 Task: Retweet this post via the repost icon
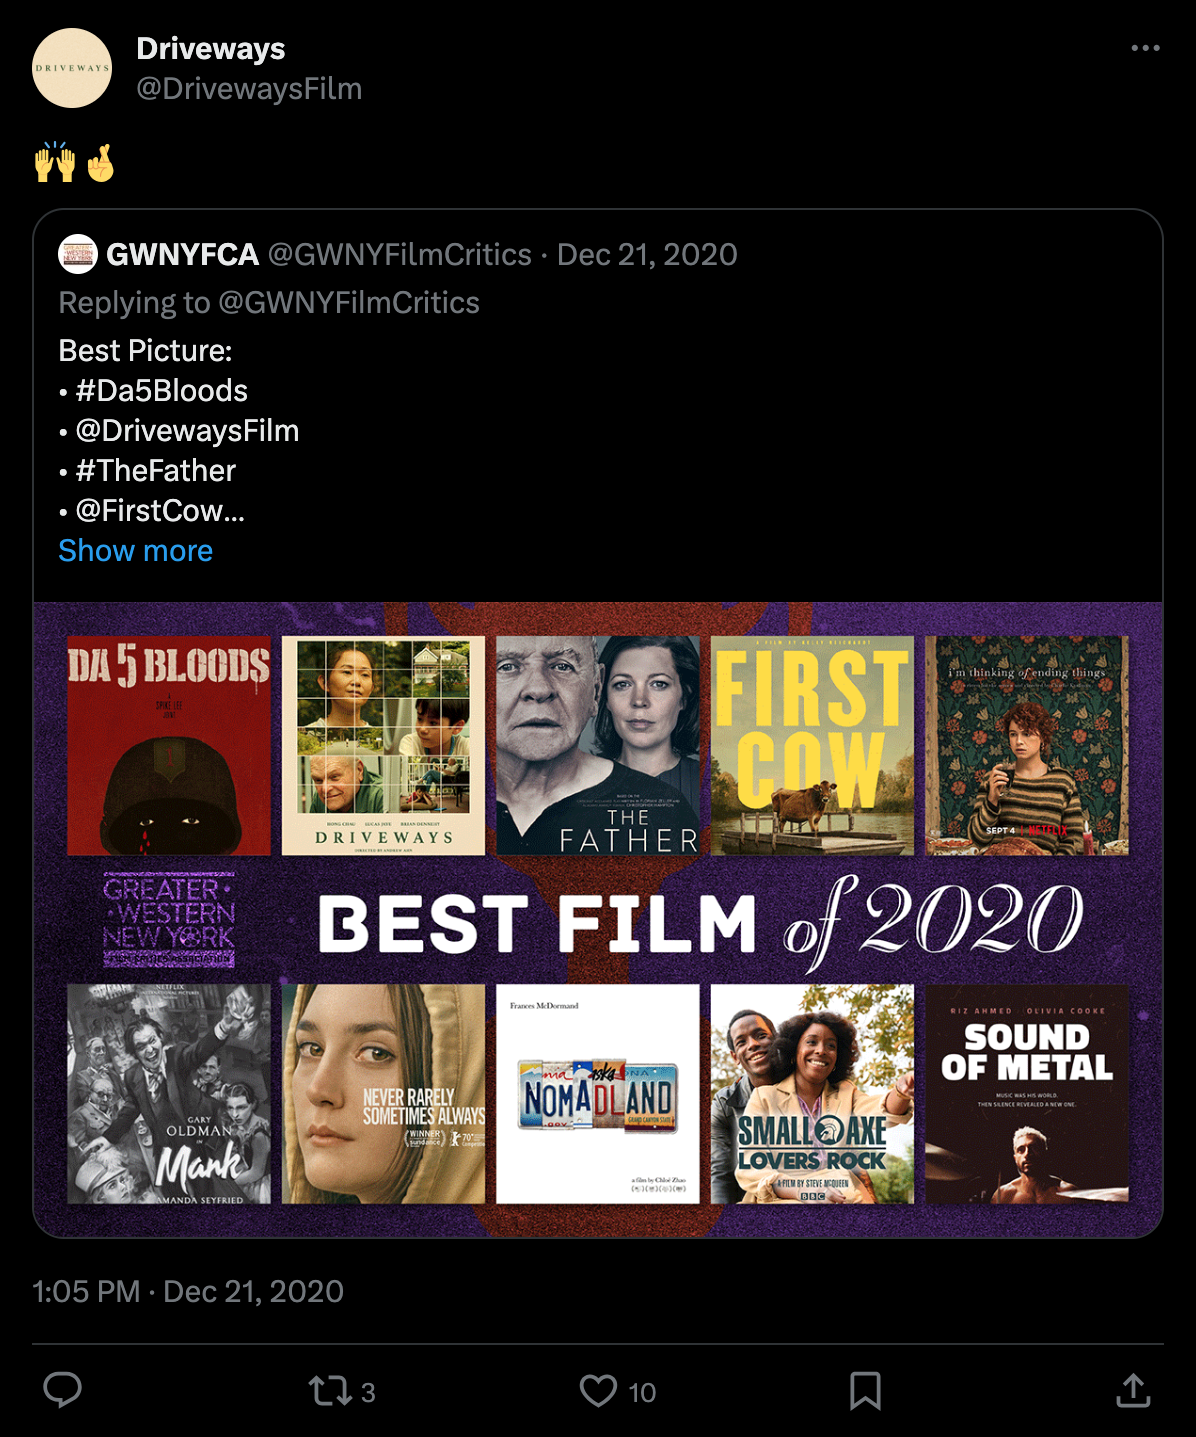click(x=329, y=1391)
